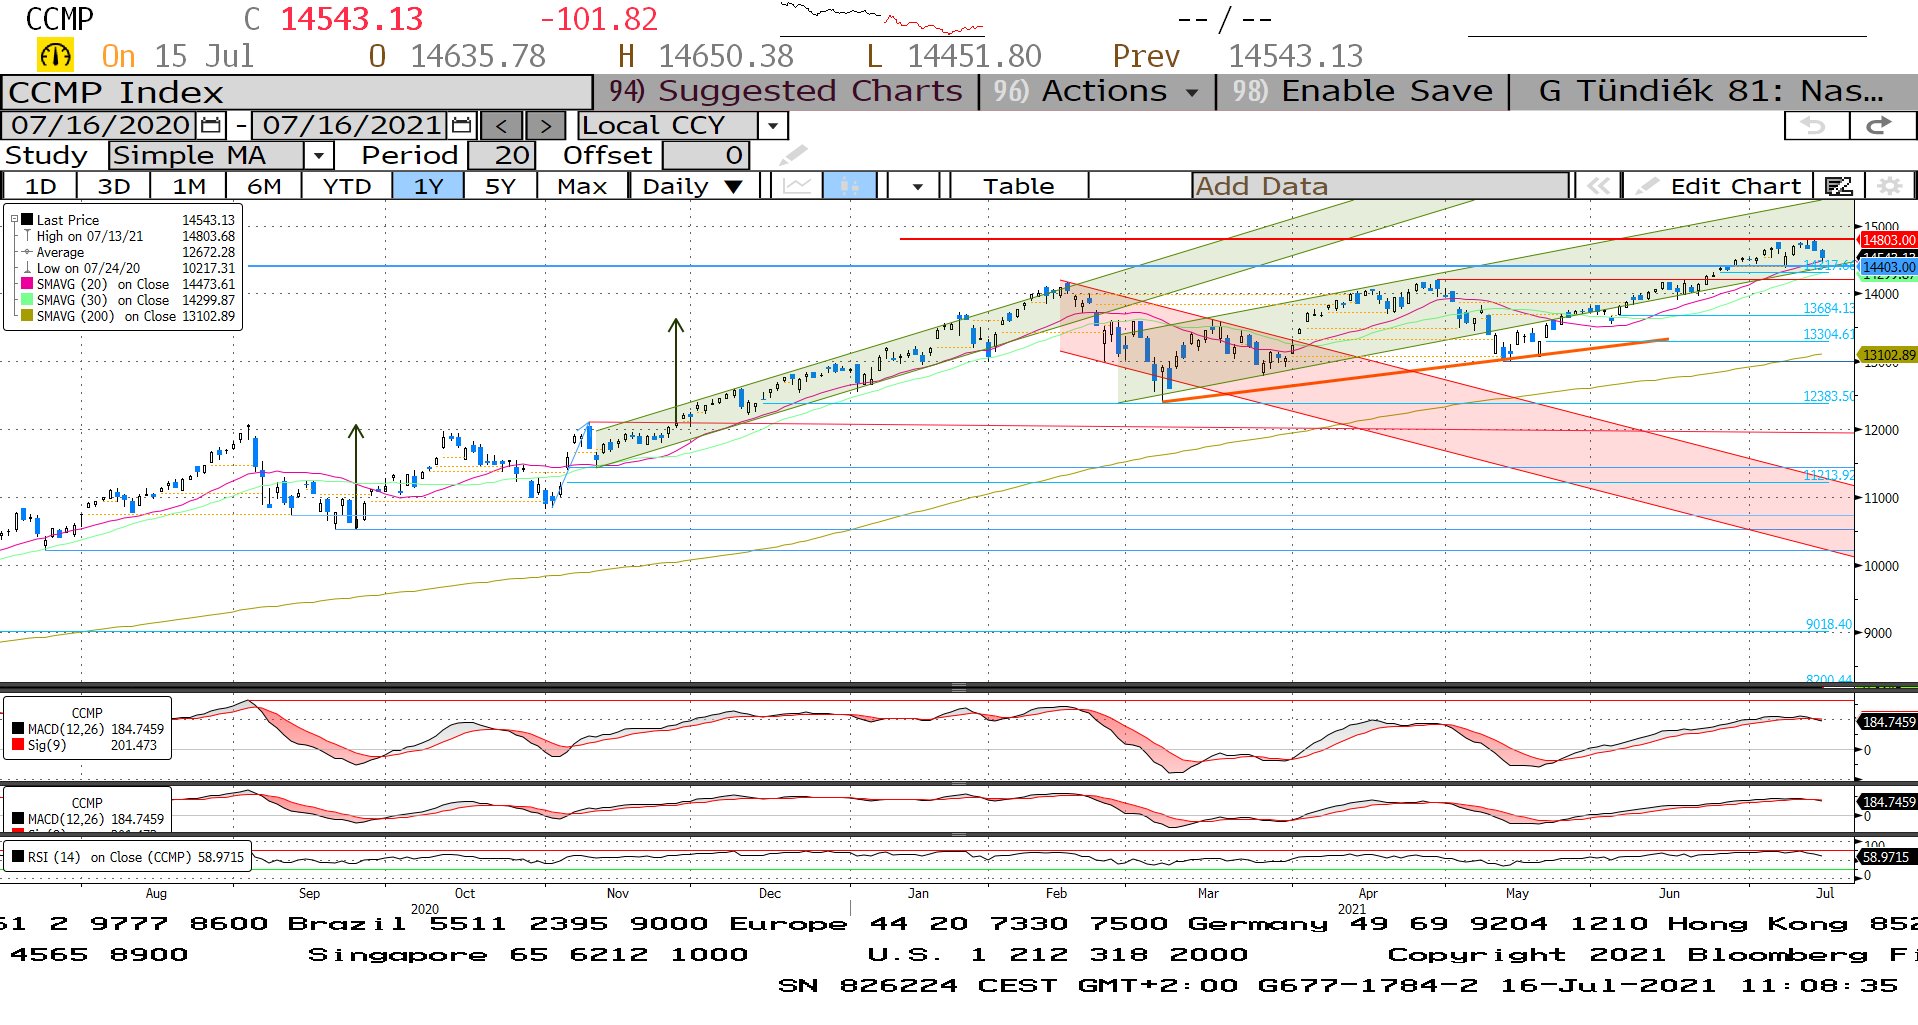This screenshot has height=1025, width=1918.
Task: Click the undo arrow button
Action: click(x=1816, y=125)
